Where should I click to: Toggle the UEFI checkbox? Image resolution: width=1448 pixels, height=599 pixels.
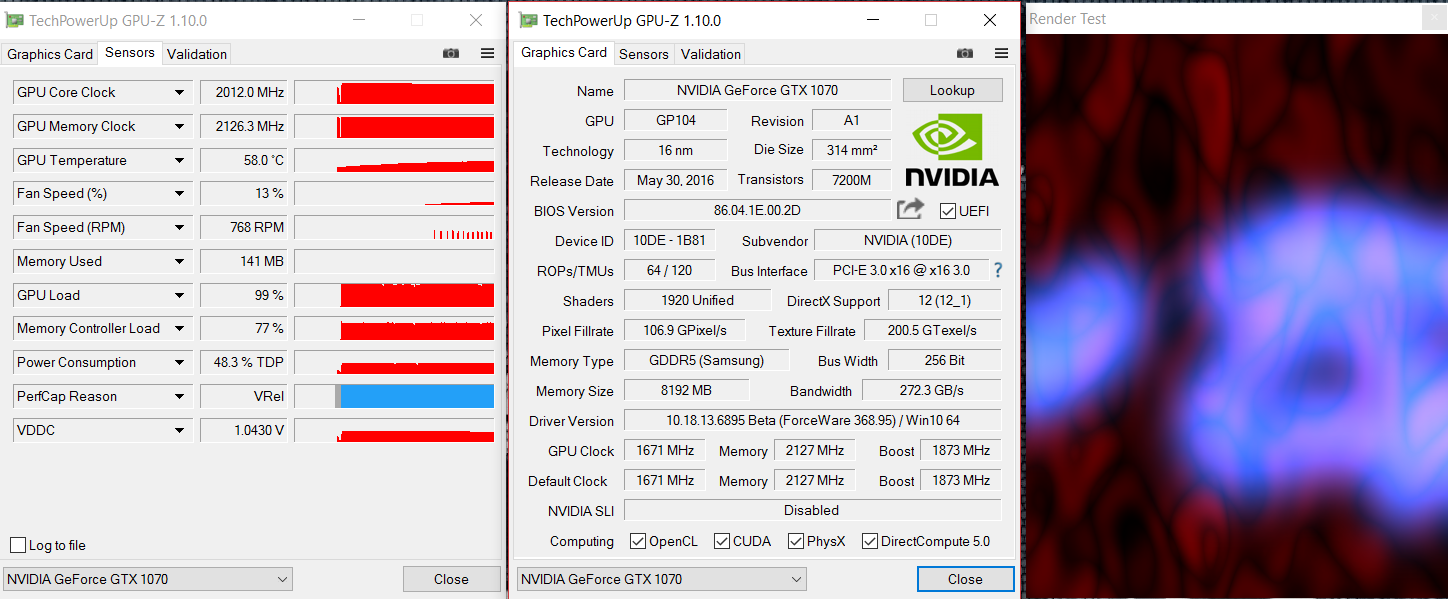point(948,211)
